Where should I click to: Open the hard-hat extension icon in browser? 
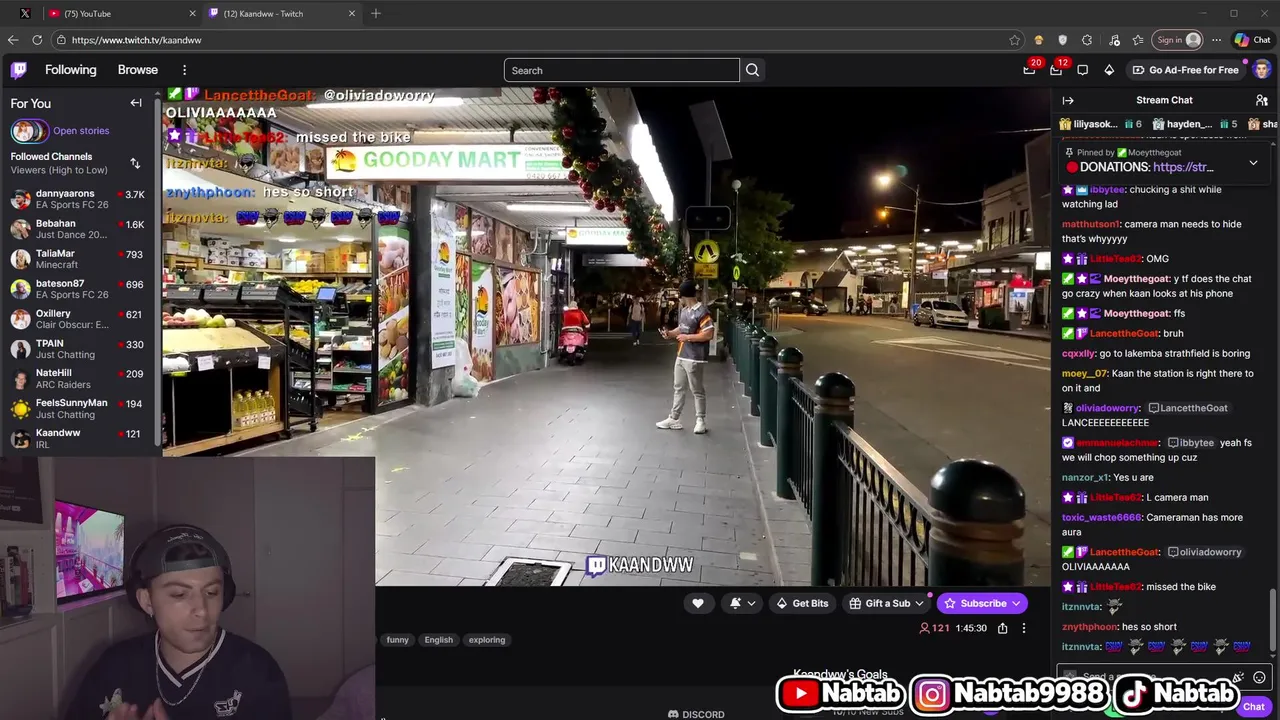pos(1038,40)
